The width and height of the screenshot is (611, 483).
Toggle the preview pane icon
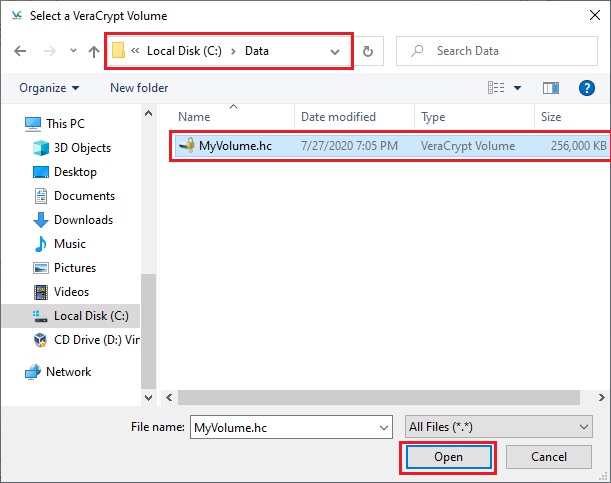point(550,88)
